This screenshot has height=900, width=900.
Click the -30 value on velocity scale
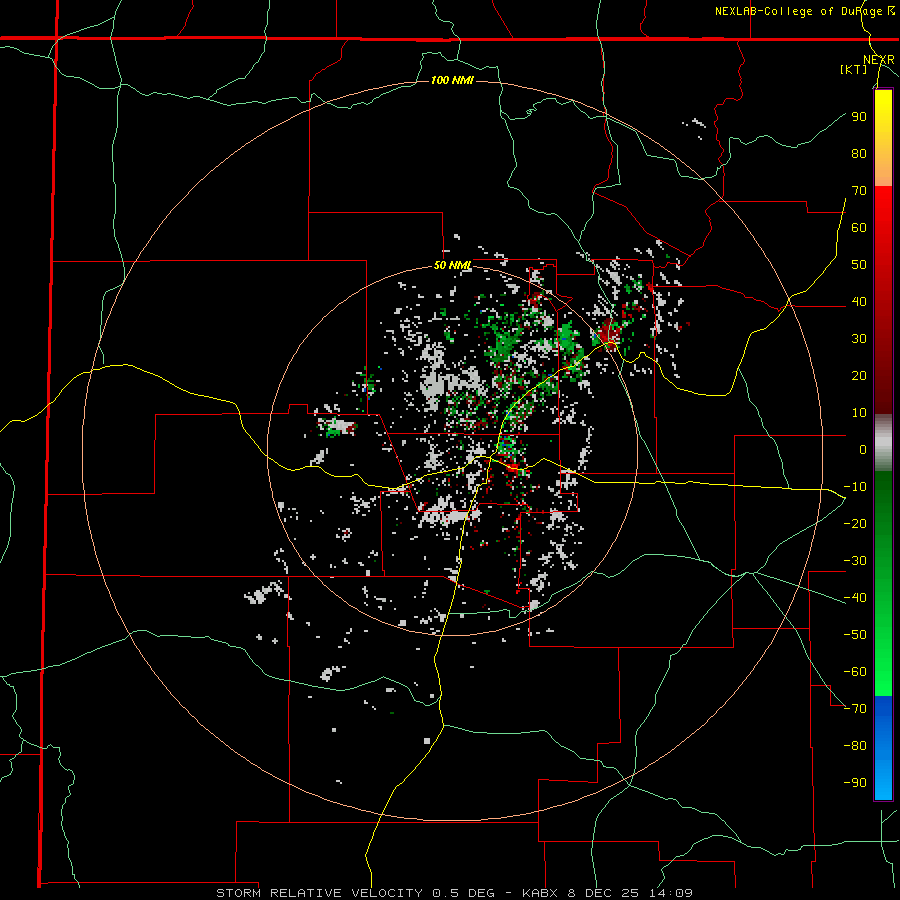tap(855, 561)
